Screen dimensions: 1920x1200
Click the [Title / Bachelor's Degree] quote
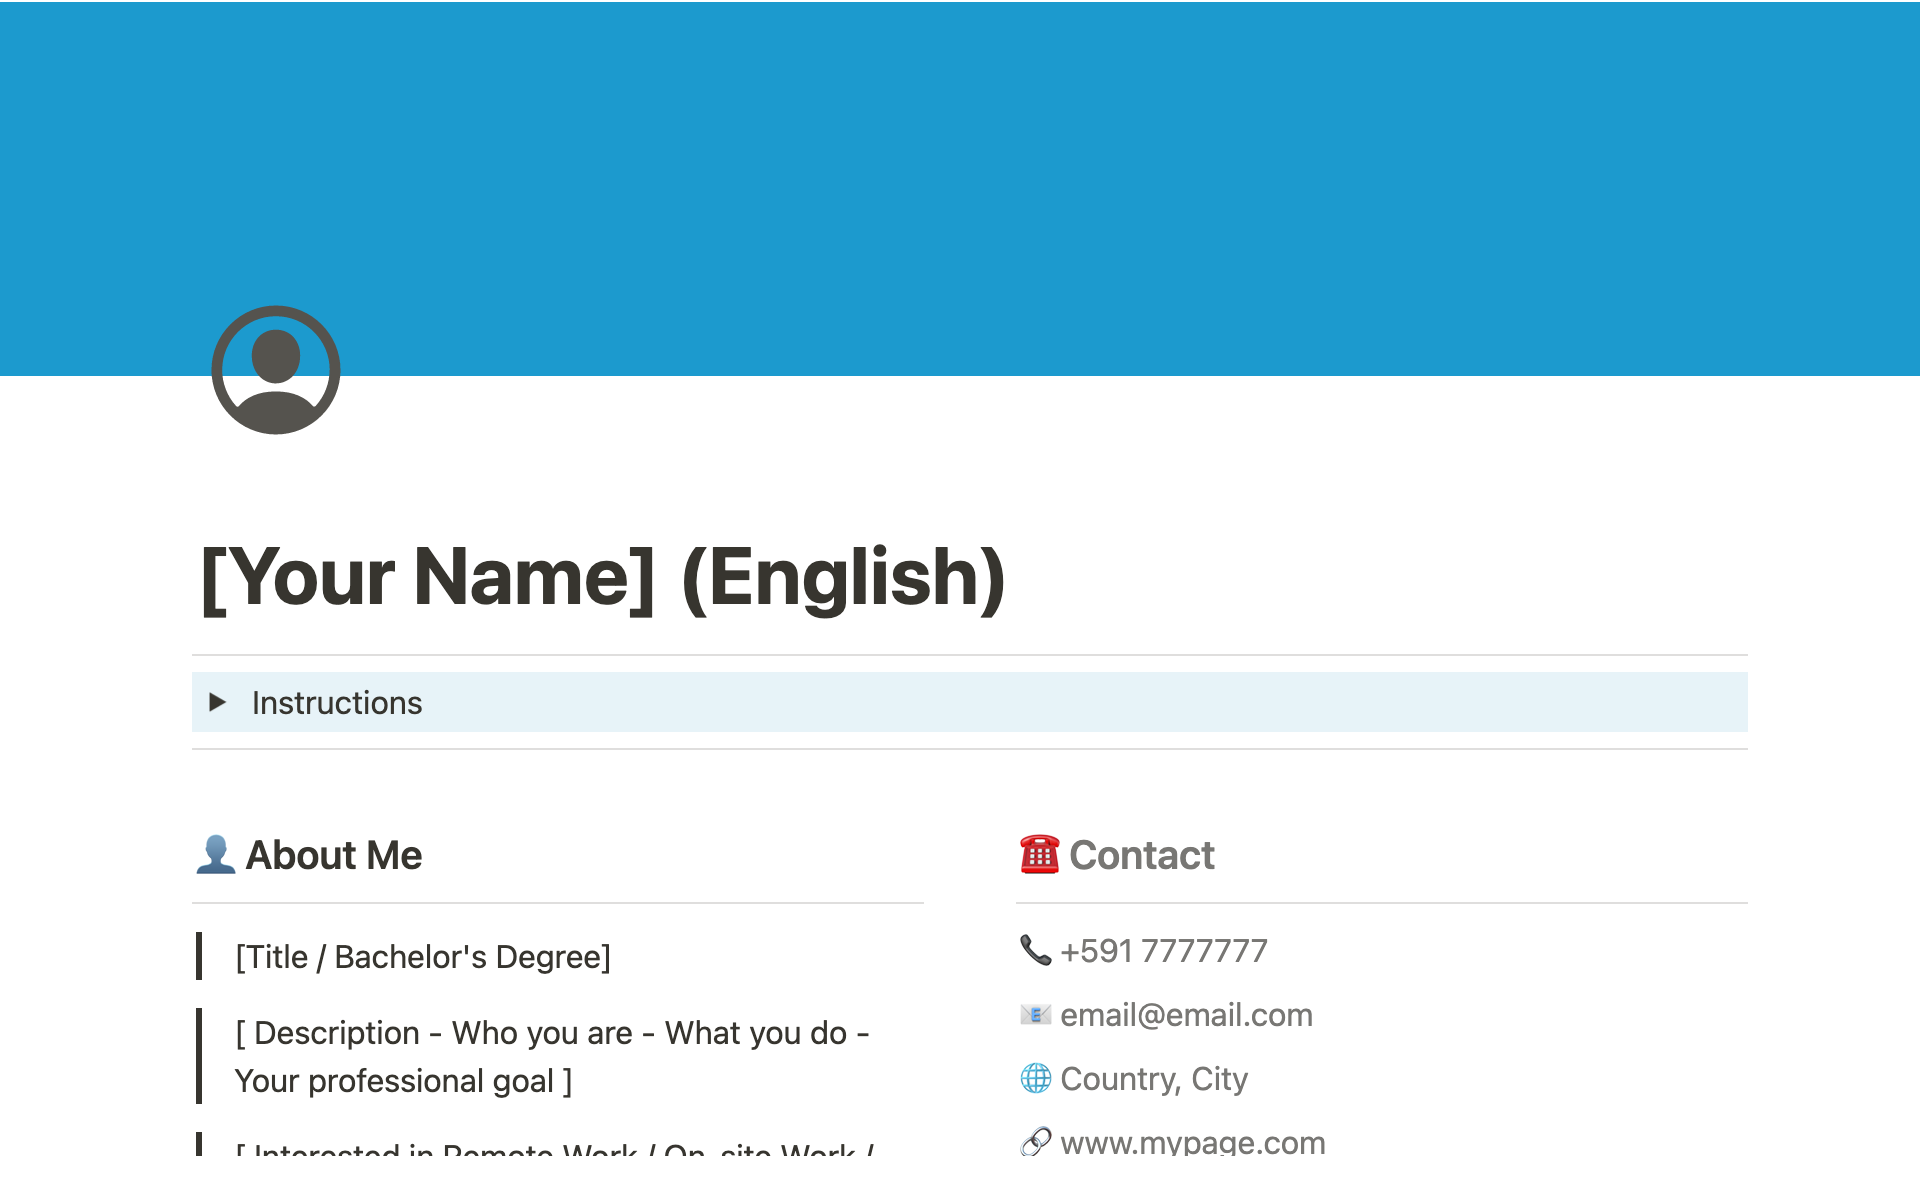pos(422,957)
